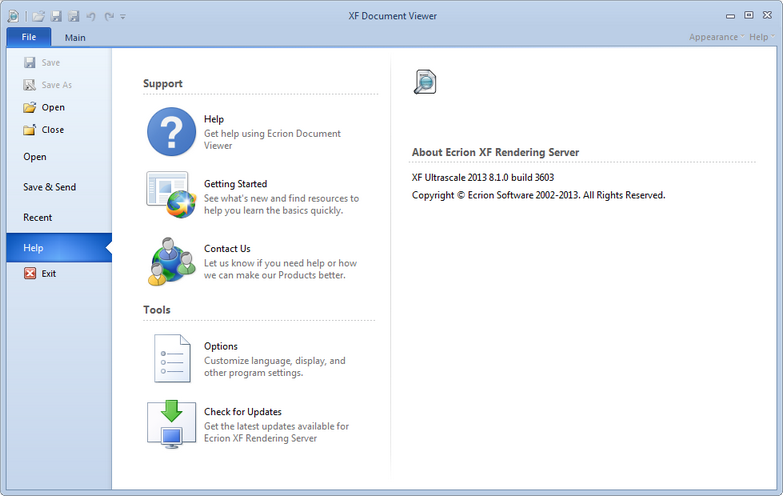Click 'Customize language, display' description text

pyautogui.click(x=275, y=367)
